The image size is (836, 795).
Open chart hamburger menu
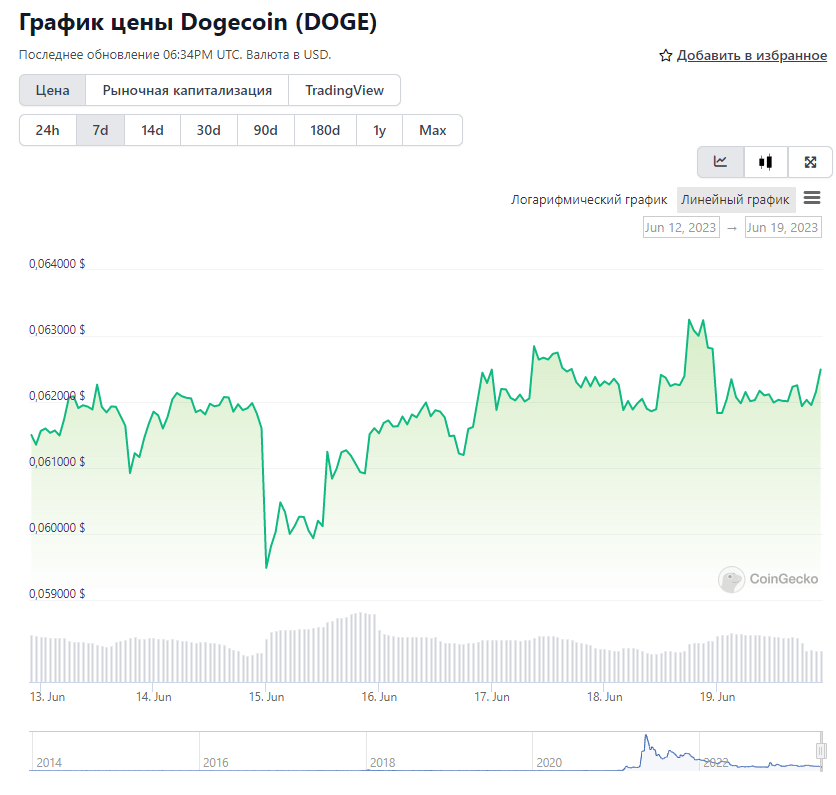811,198
